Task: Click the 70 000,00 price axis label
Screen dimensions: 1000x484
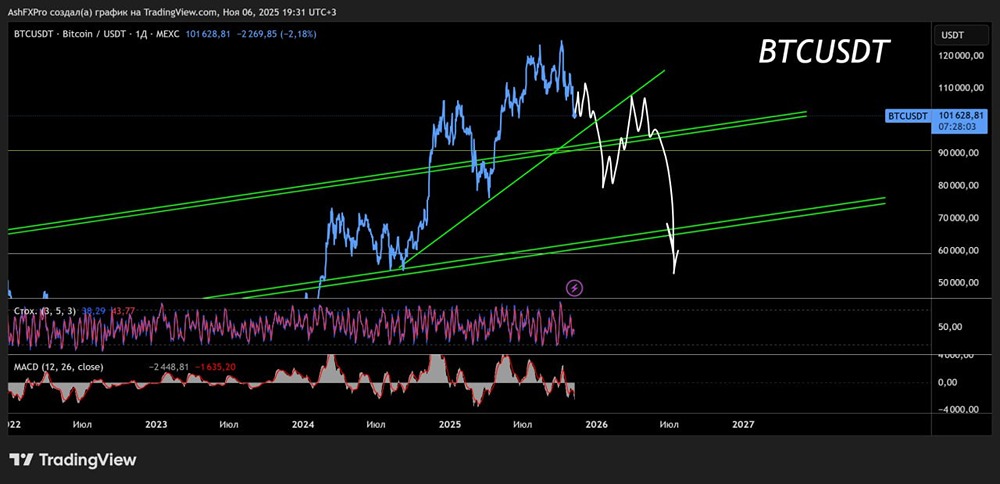Action: 959,218
